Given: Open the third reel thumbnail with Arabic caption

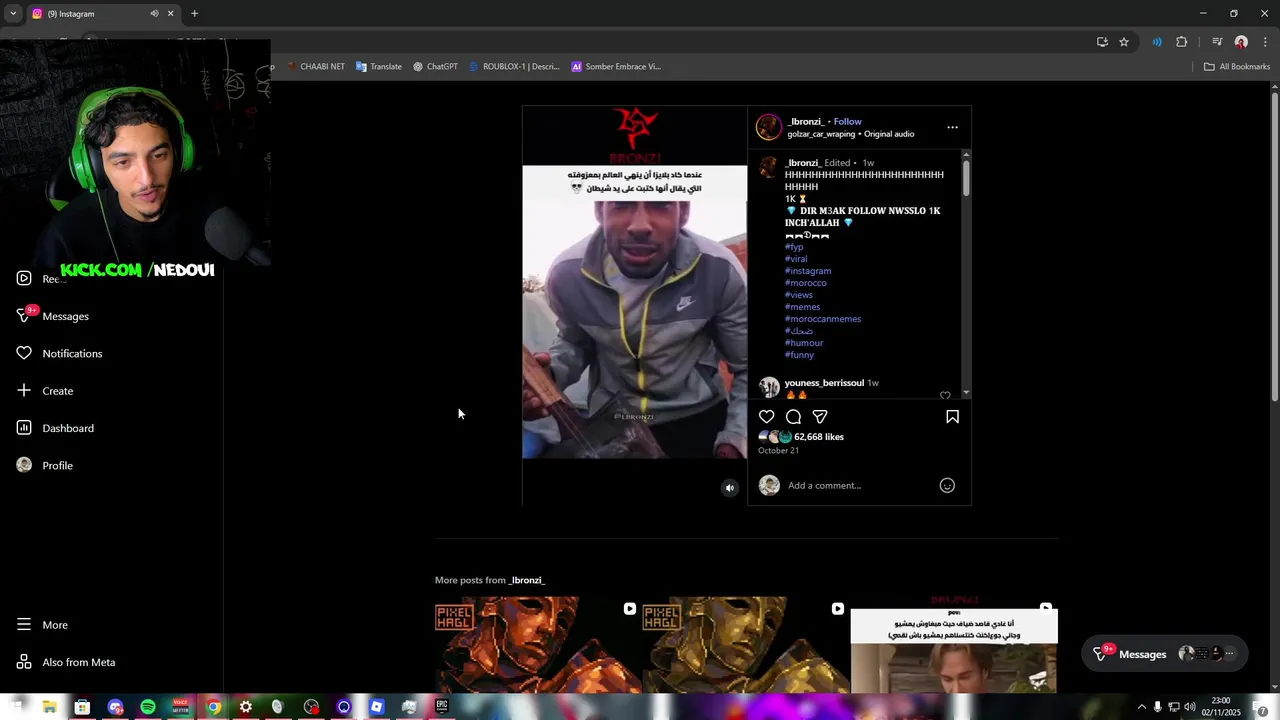Looking at the screenshot, I should [954, 646].
